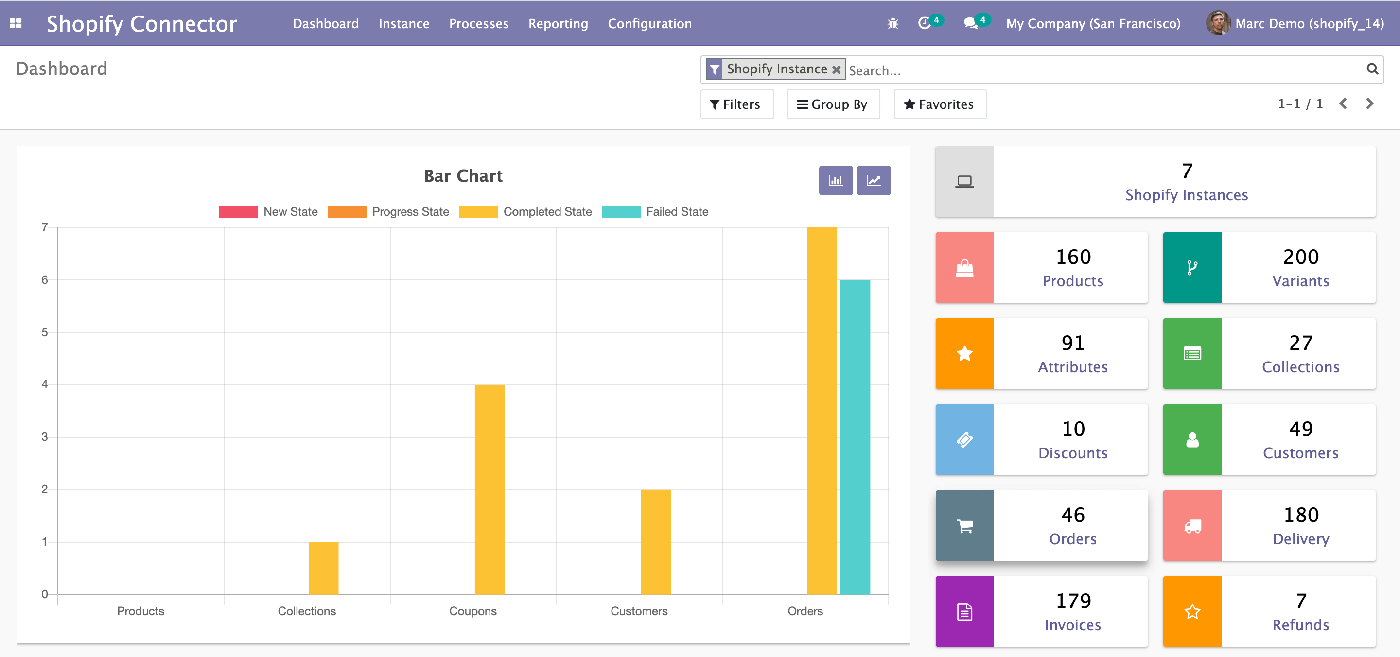Viewport: 1400px width, 657px height.
Task: Click the Orders Completed State bar
Action: pos(822,411)
